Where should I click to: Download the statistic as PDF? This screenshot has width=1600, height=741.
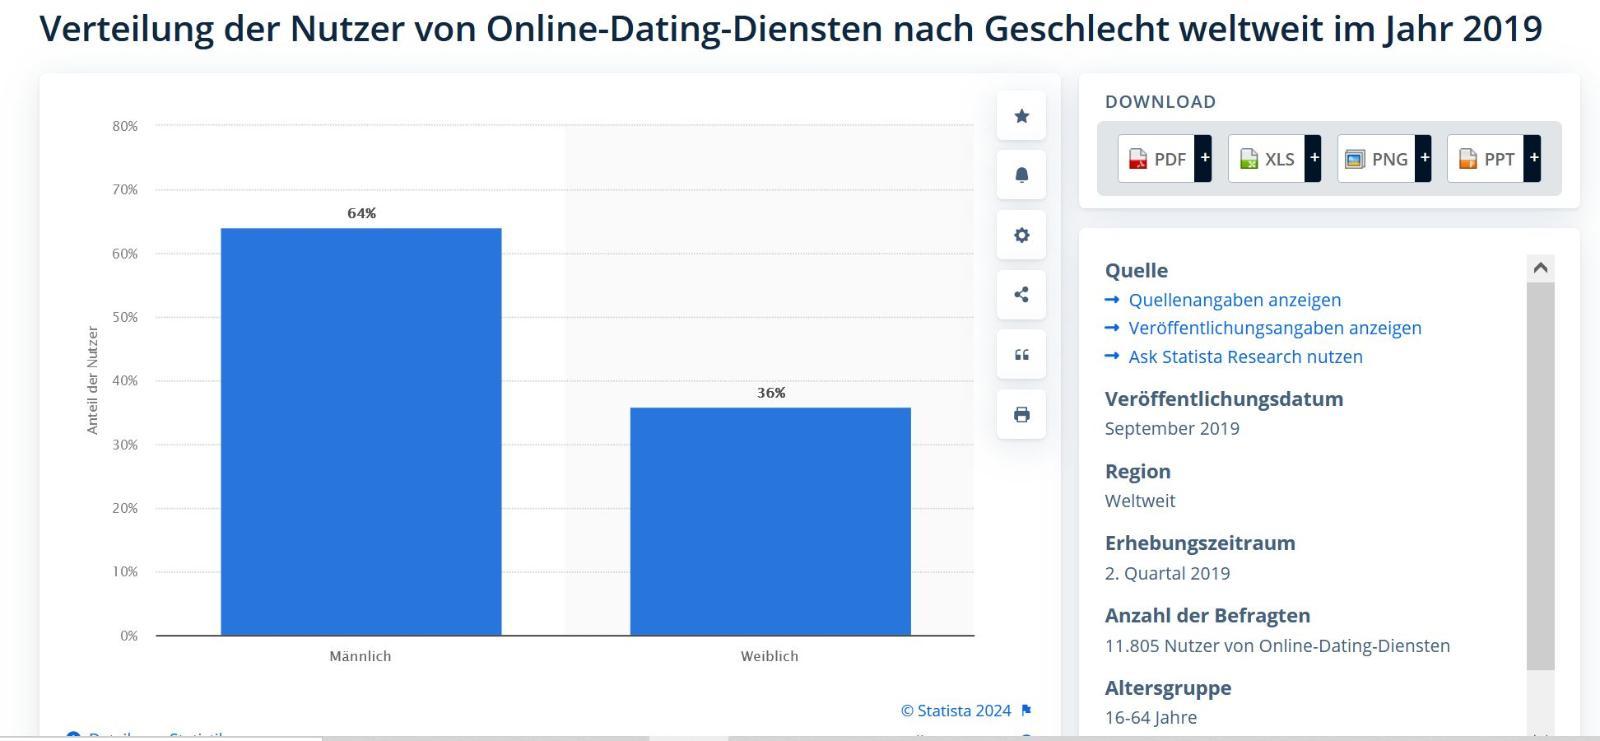click(1157, 159)
